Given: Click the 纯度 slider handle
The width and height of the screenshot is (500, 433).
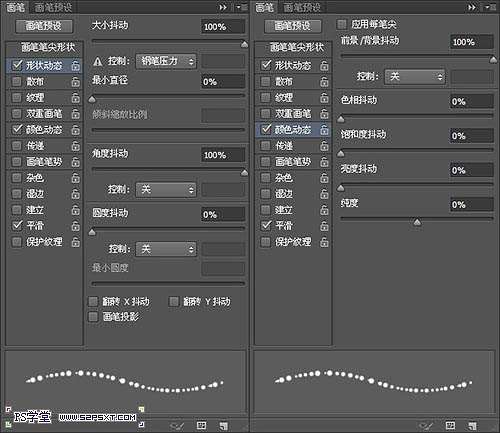Looking at the screenshot, I should point(417,222).
